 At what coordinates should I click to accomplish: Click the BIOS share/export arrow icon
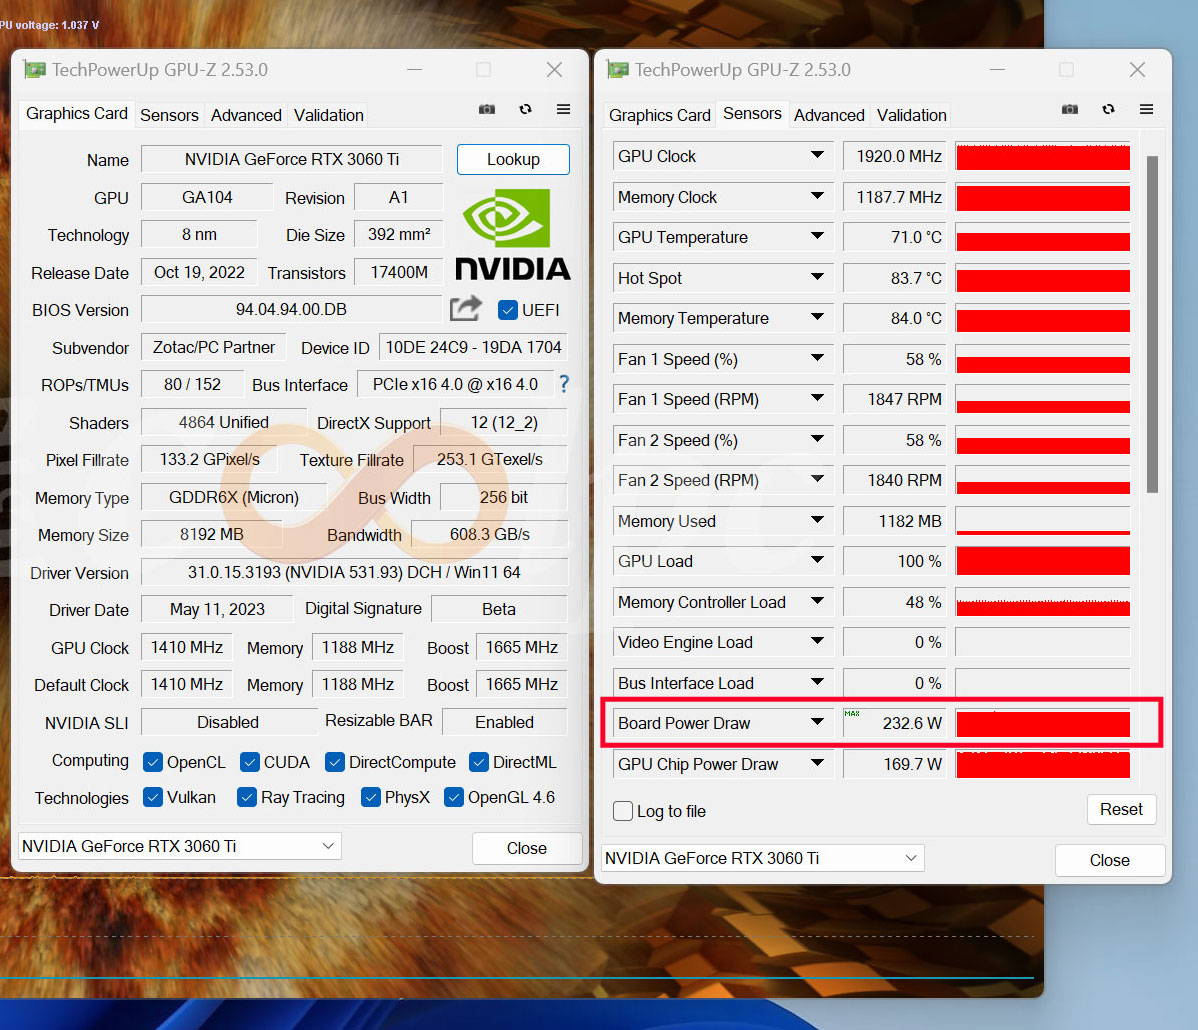tap(465, 309)
